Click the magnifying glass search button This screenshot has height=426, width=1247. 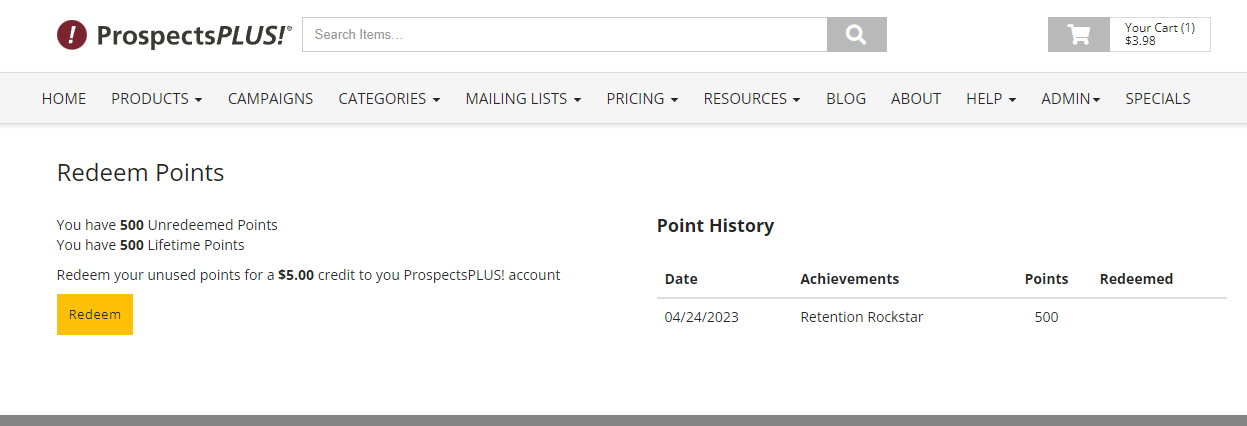click(857, 34)
